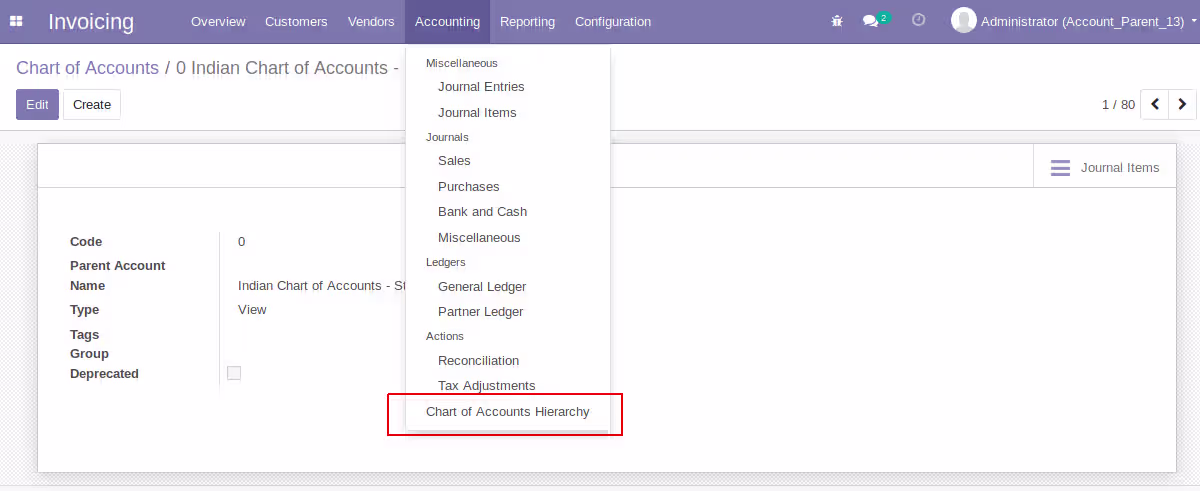1200x491 pixels.
Task: Open the Configuration dropdown menu
Action: (613, 21)
